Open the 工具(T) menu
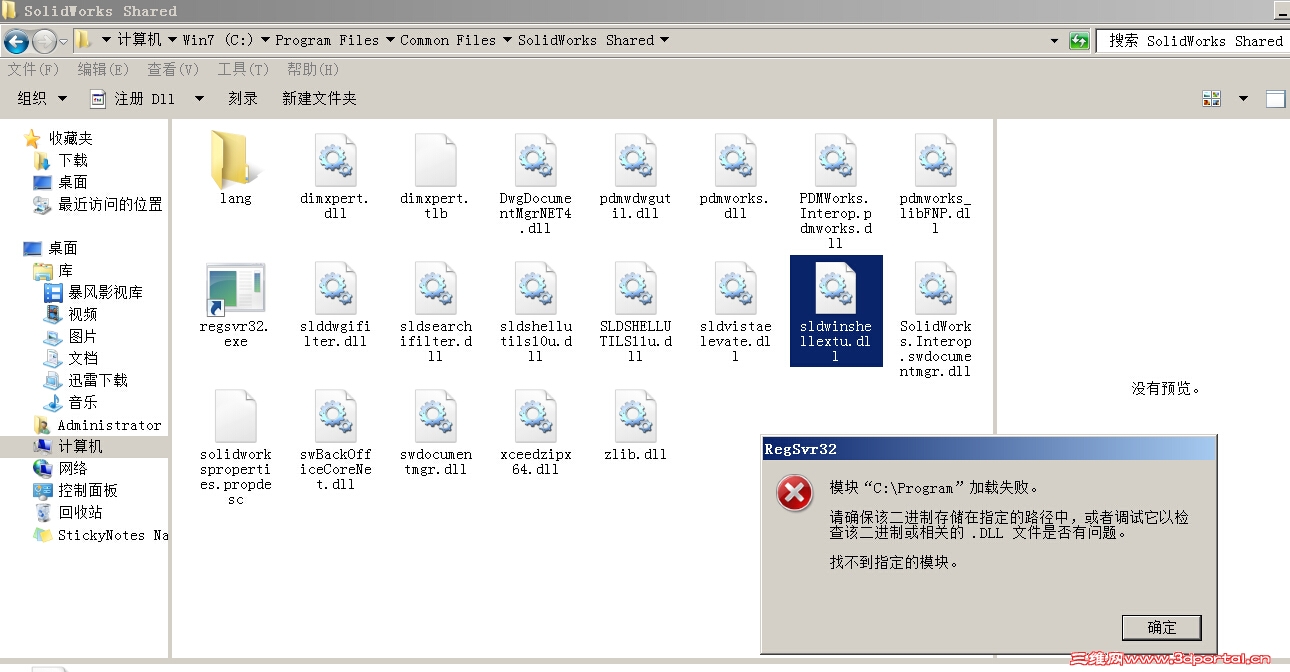This screenshot has height=672, width=1290. point(243,69)
